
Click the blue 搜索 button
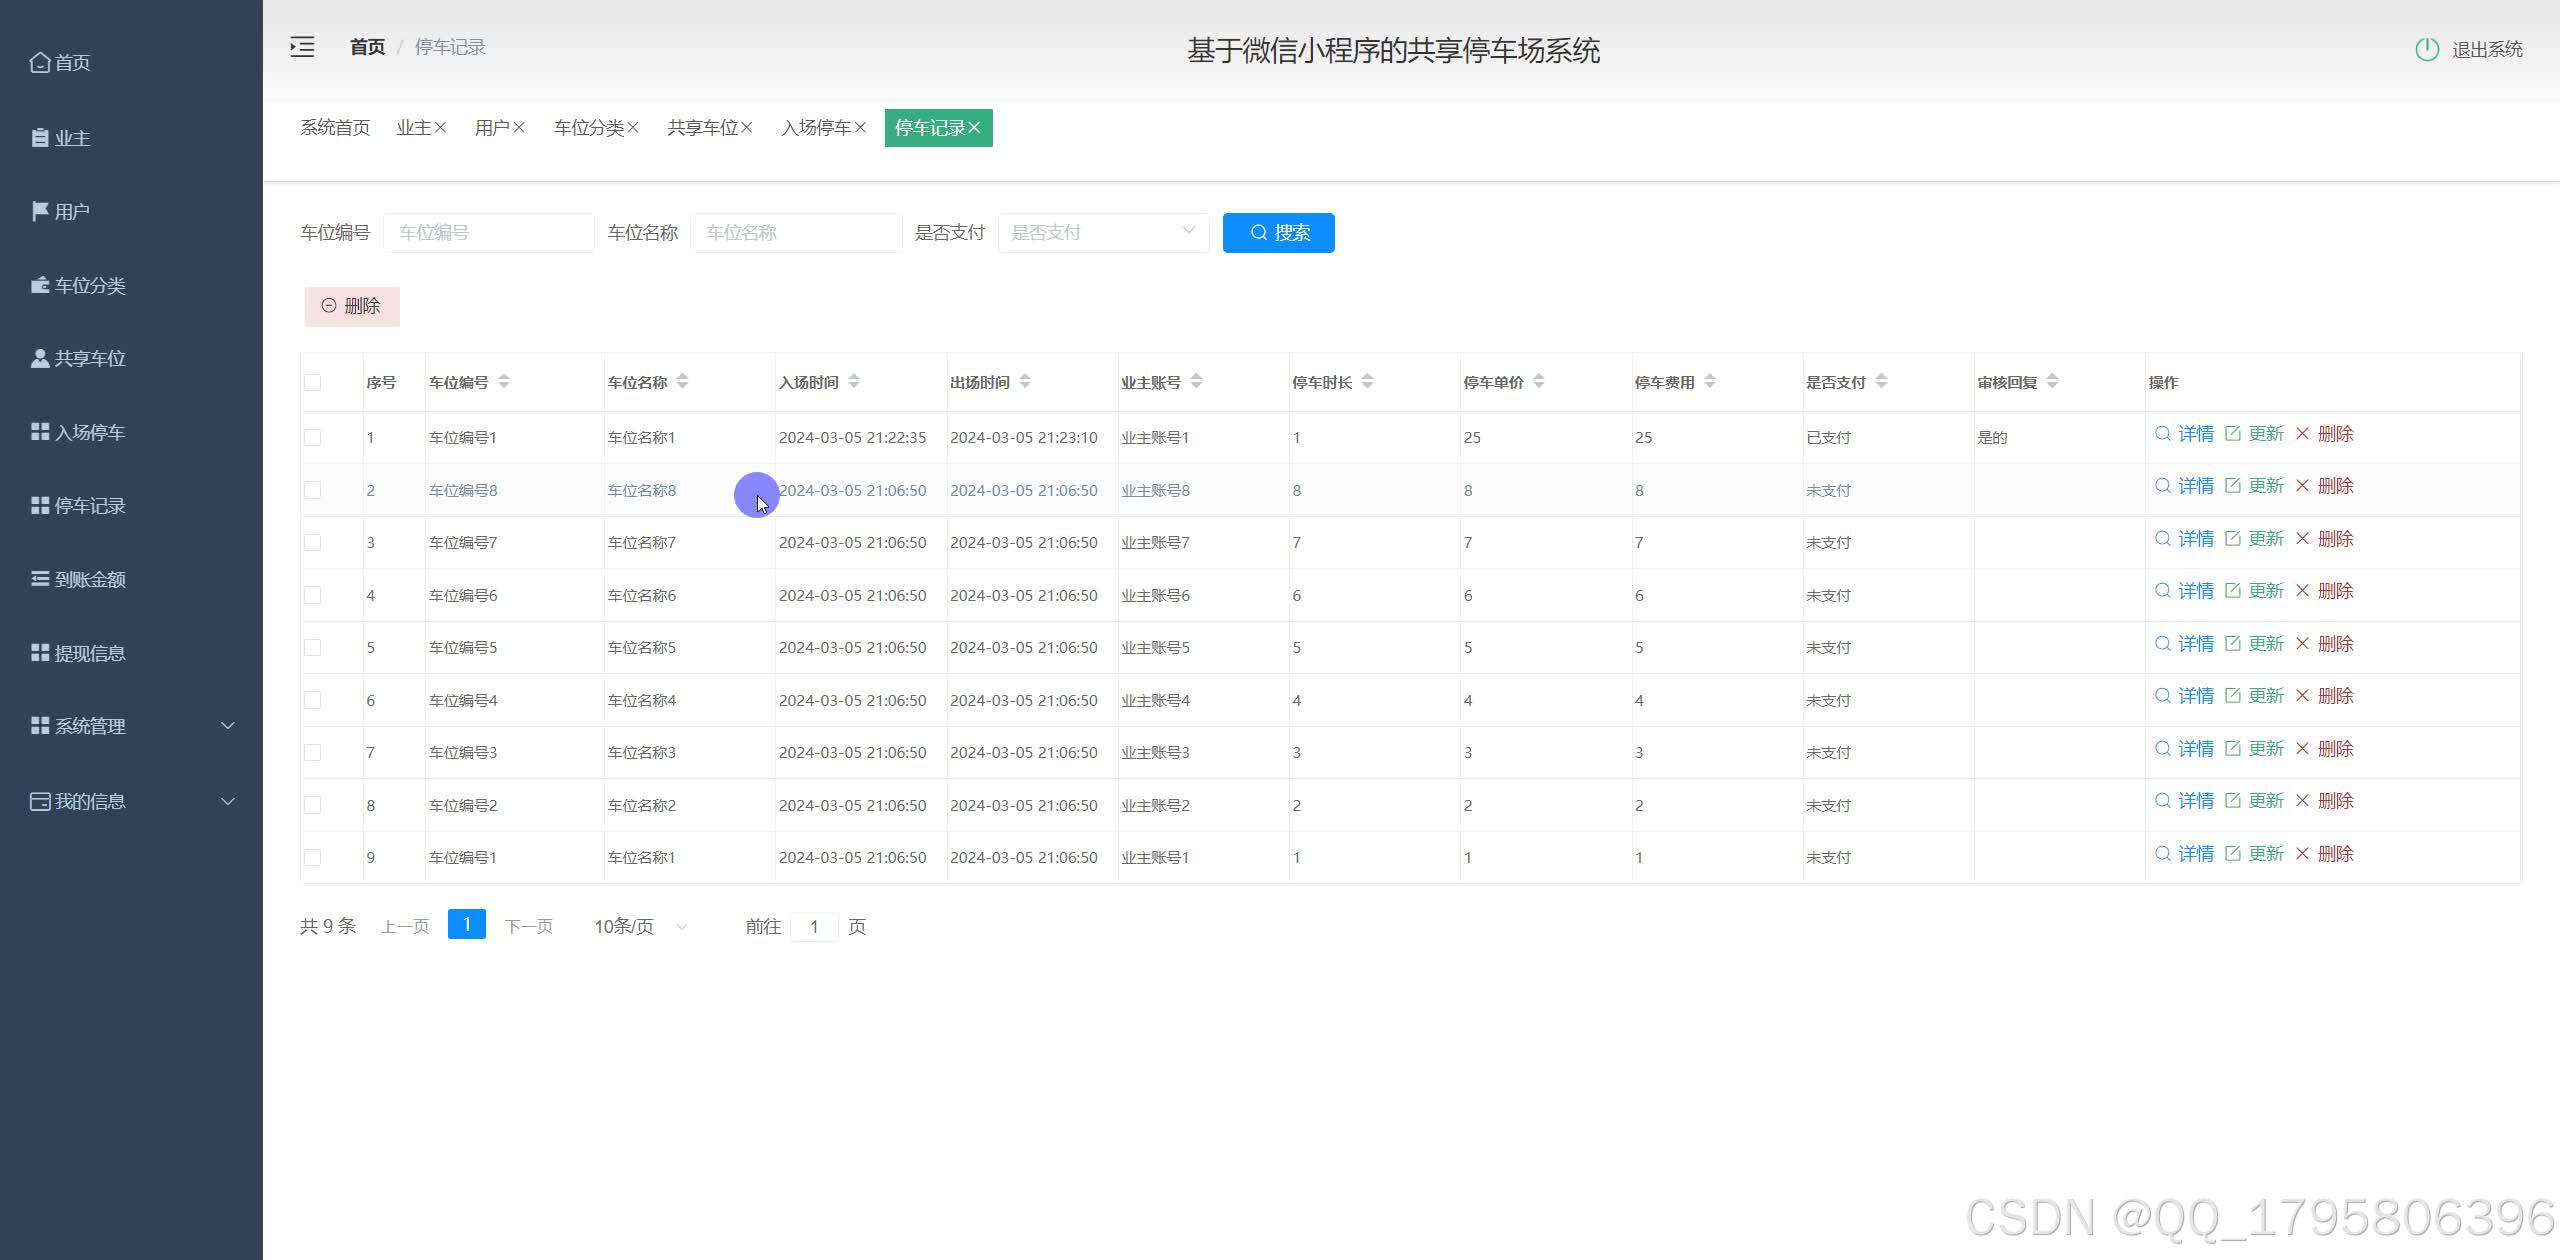coord(1278,233)
